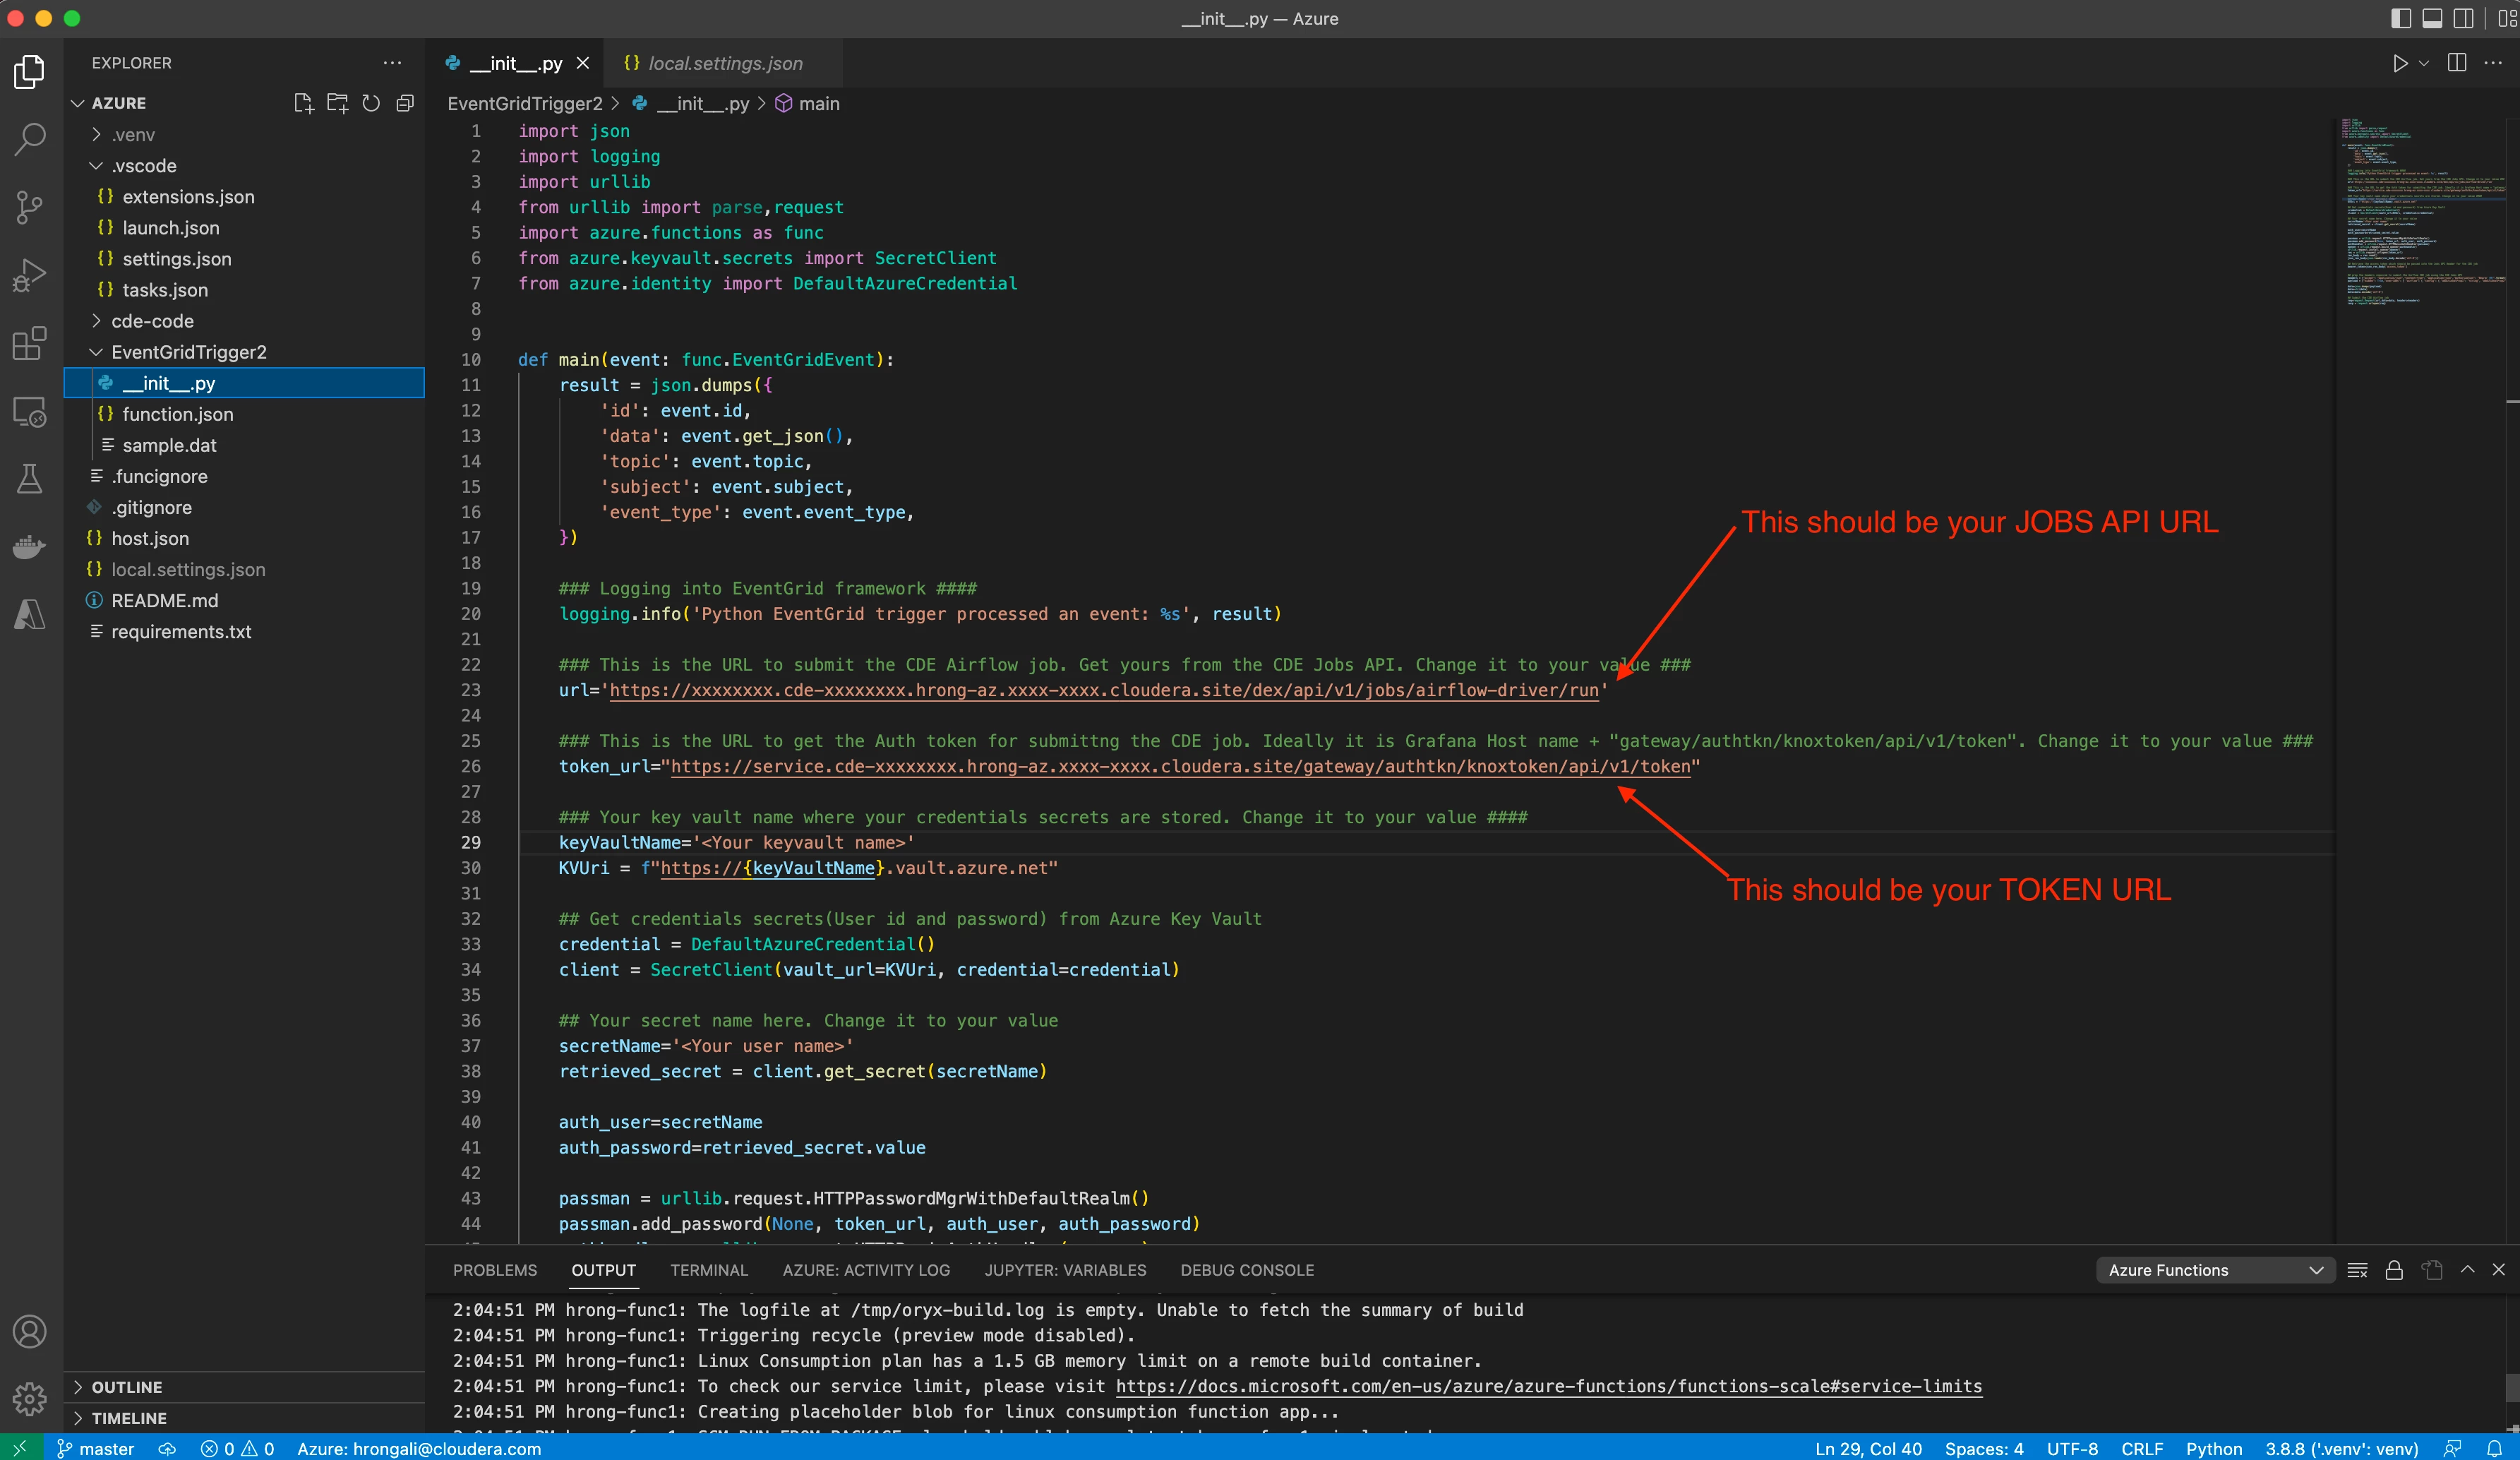Open the Search view in activity bar
Viewport: 2520px width, 1460px height.
click(30, 139)
